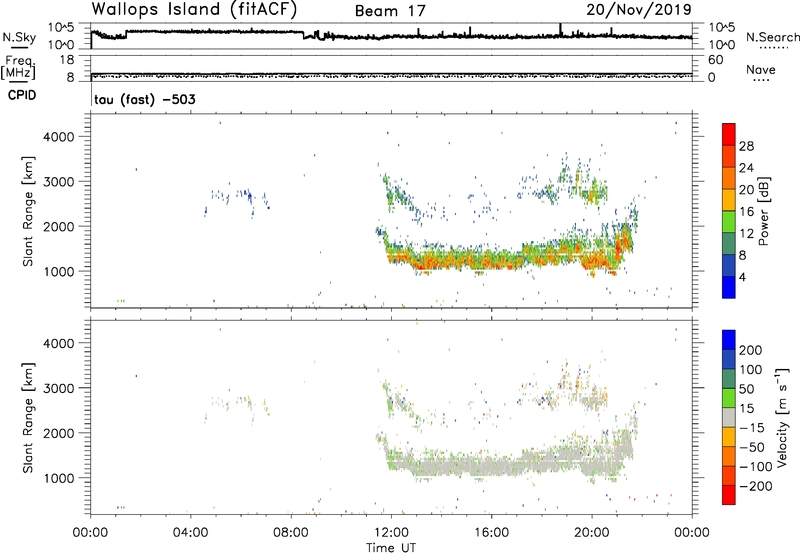Click the blue top segment of velocity colorbar

click(x=729, y=340)
